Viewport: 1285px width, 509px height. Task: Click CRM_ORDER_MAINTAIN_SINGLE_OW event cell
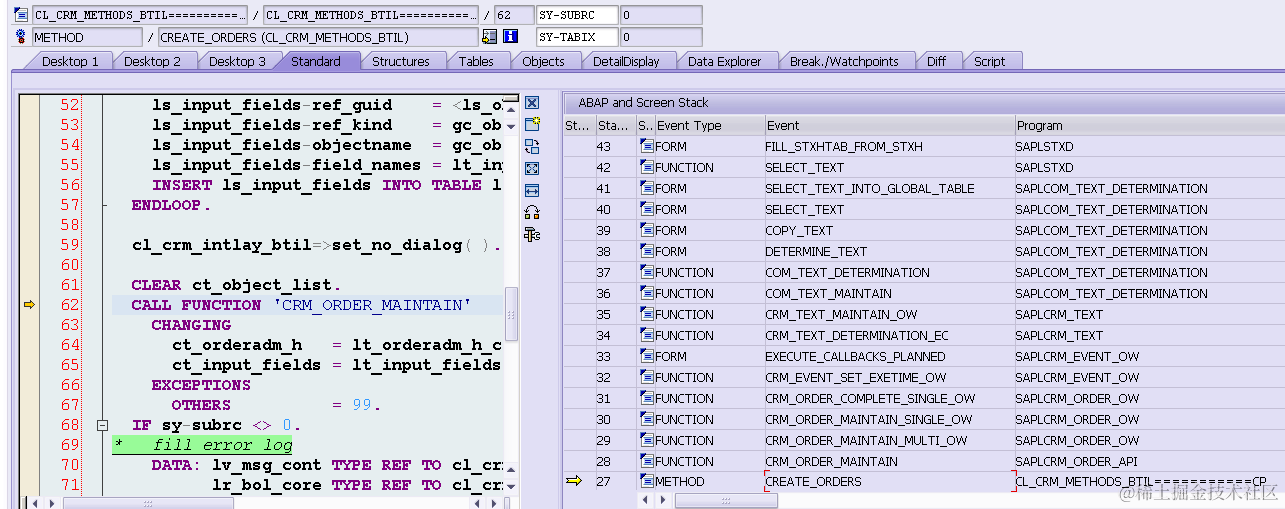(888, 419)
